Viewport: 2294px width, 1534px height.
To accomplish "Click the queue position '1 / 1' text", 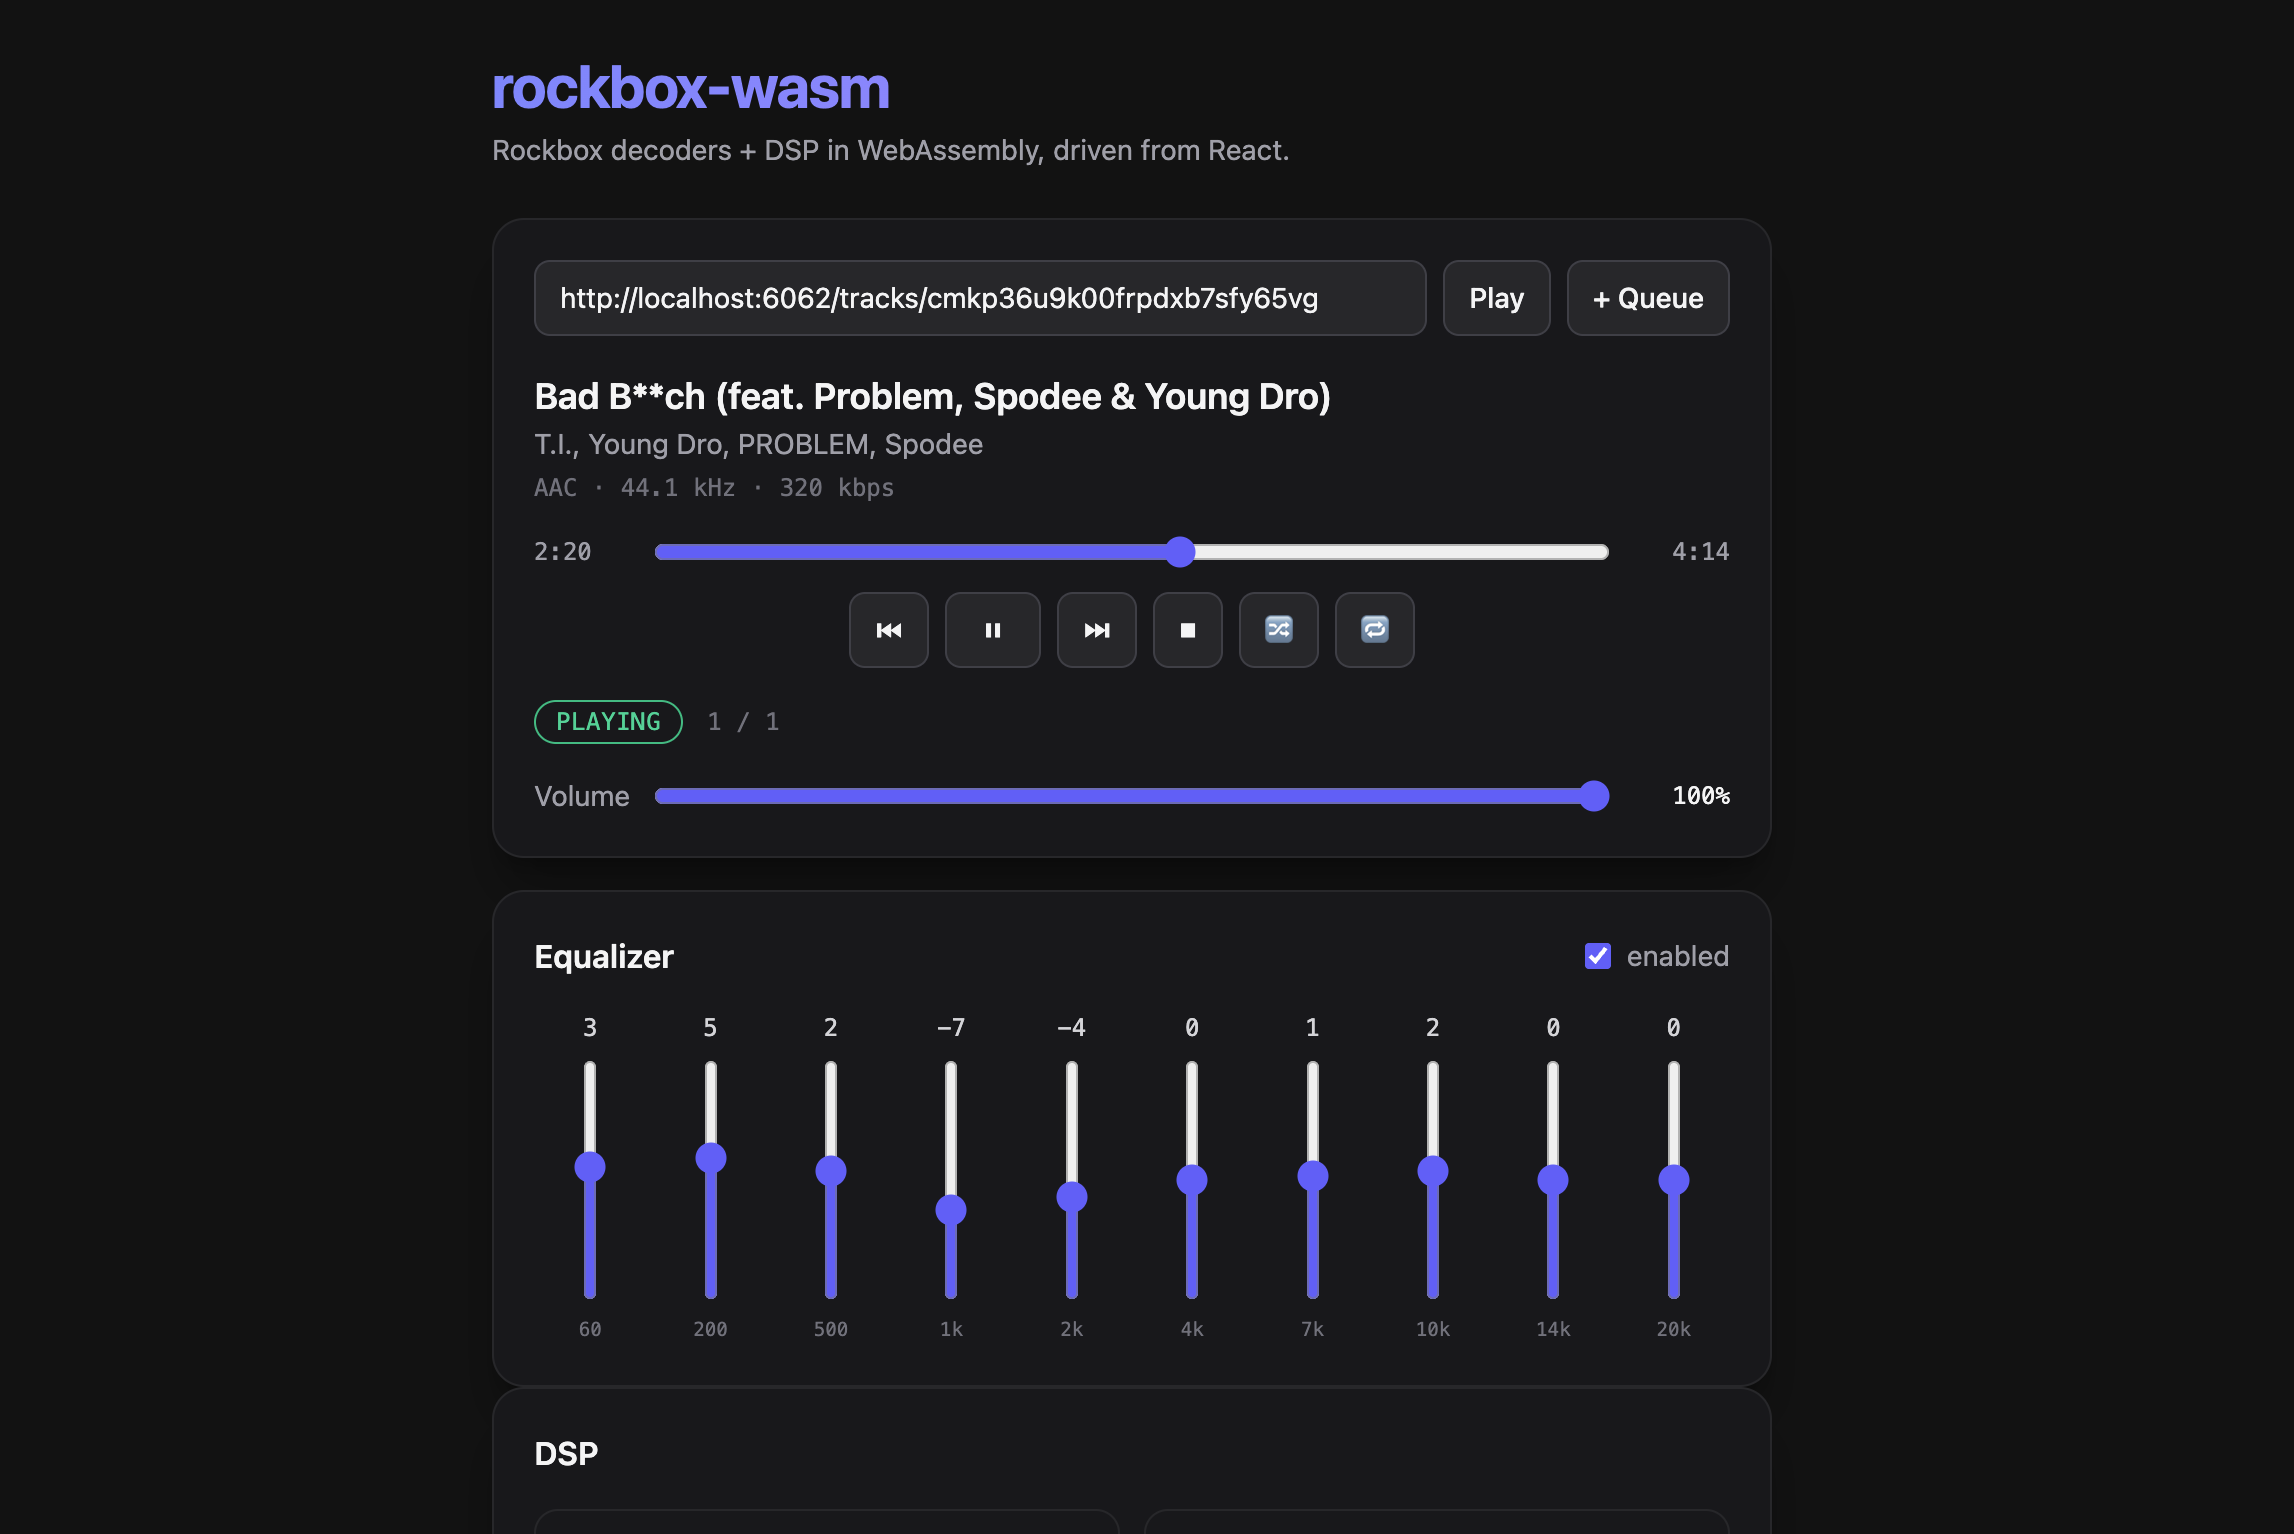I will pyautogui.click(x=743, y=722).
